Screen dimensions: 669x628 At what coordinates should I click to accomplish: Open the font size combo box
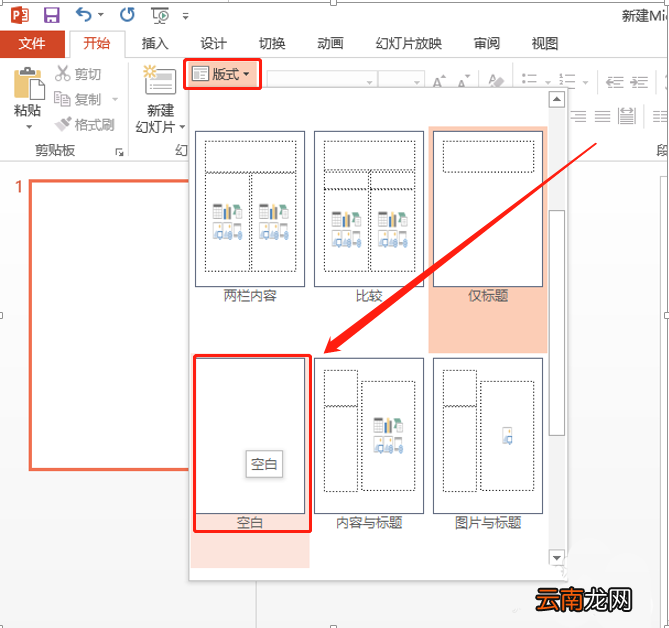point(401,79)
